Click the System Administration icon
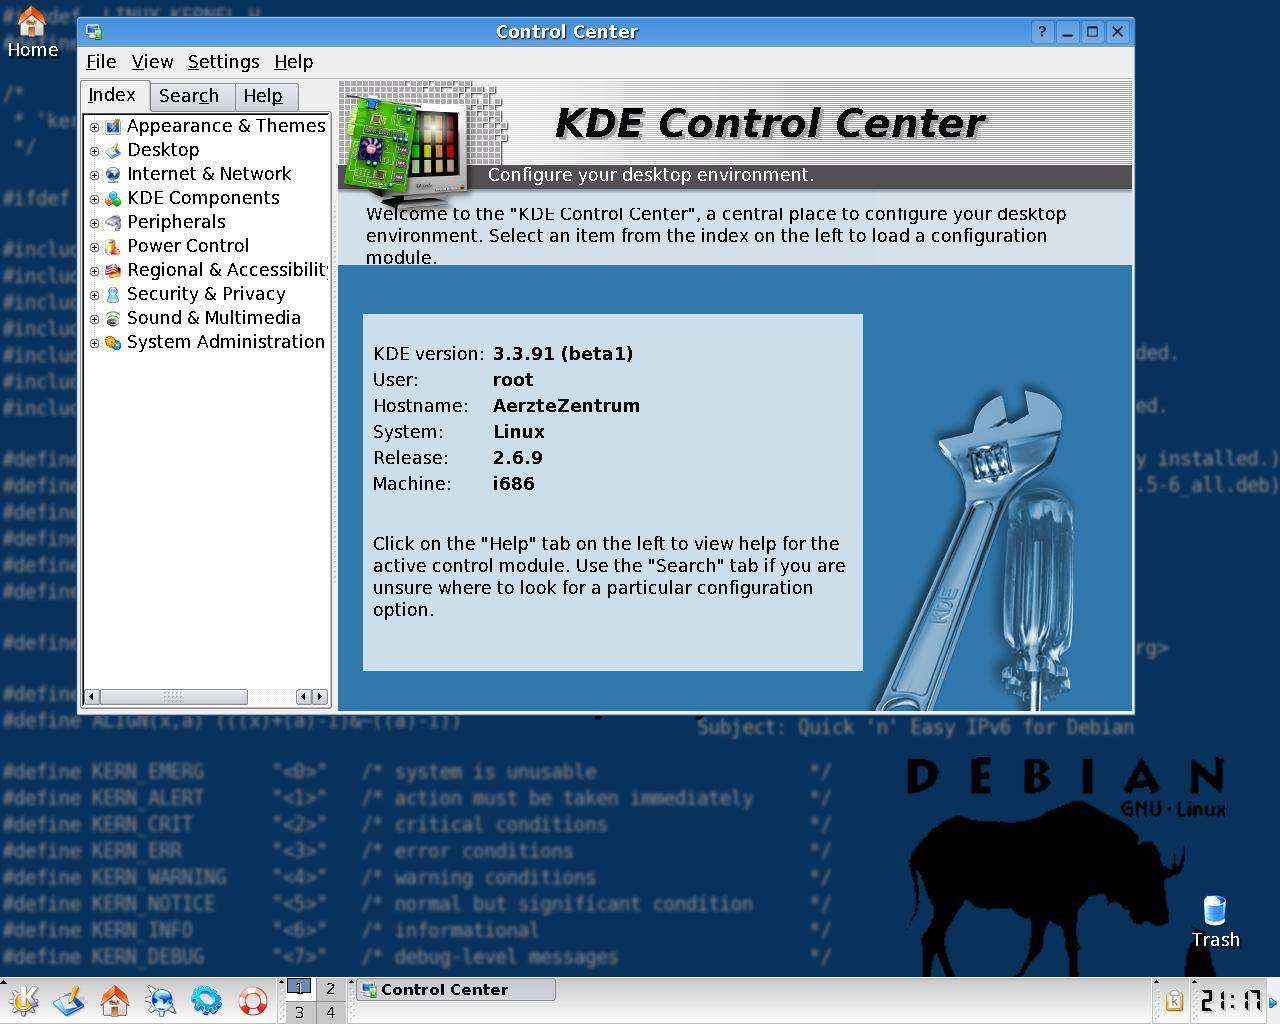Viewport: 1280px width, 1024px height. pos(113,342)
